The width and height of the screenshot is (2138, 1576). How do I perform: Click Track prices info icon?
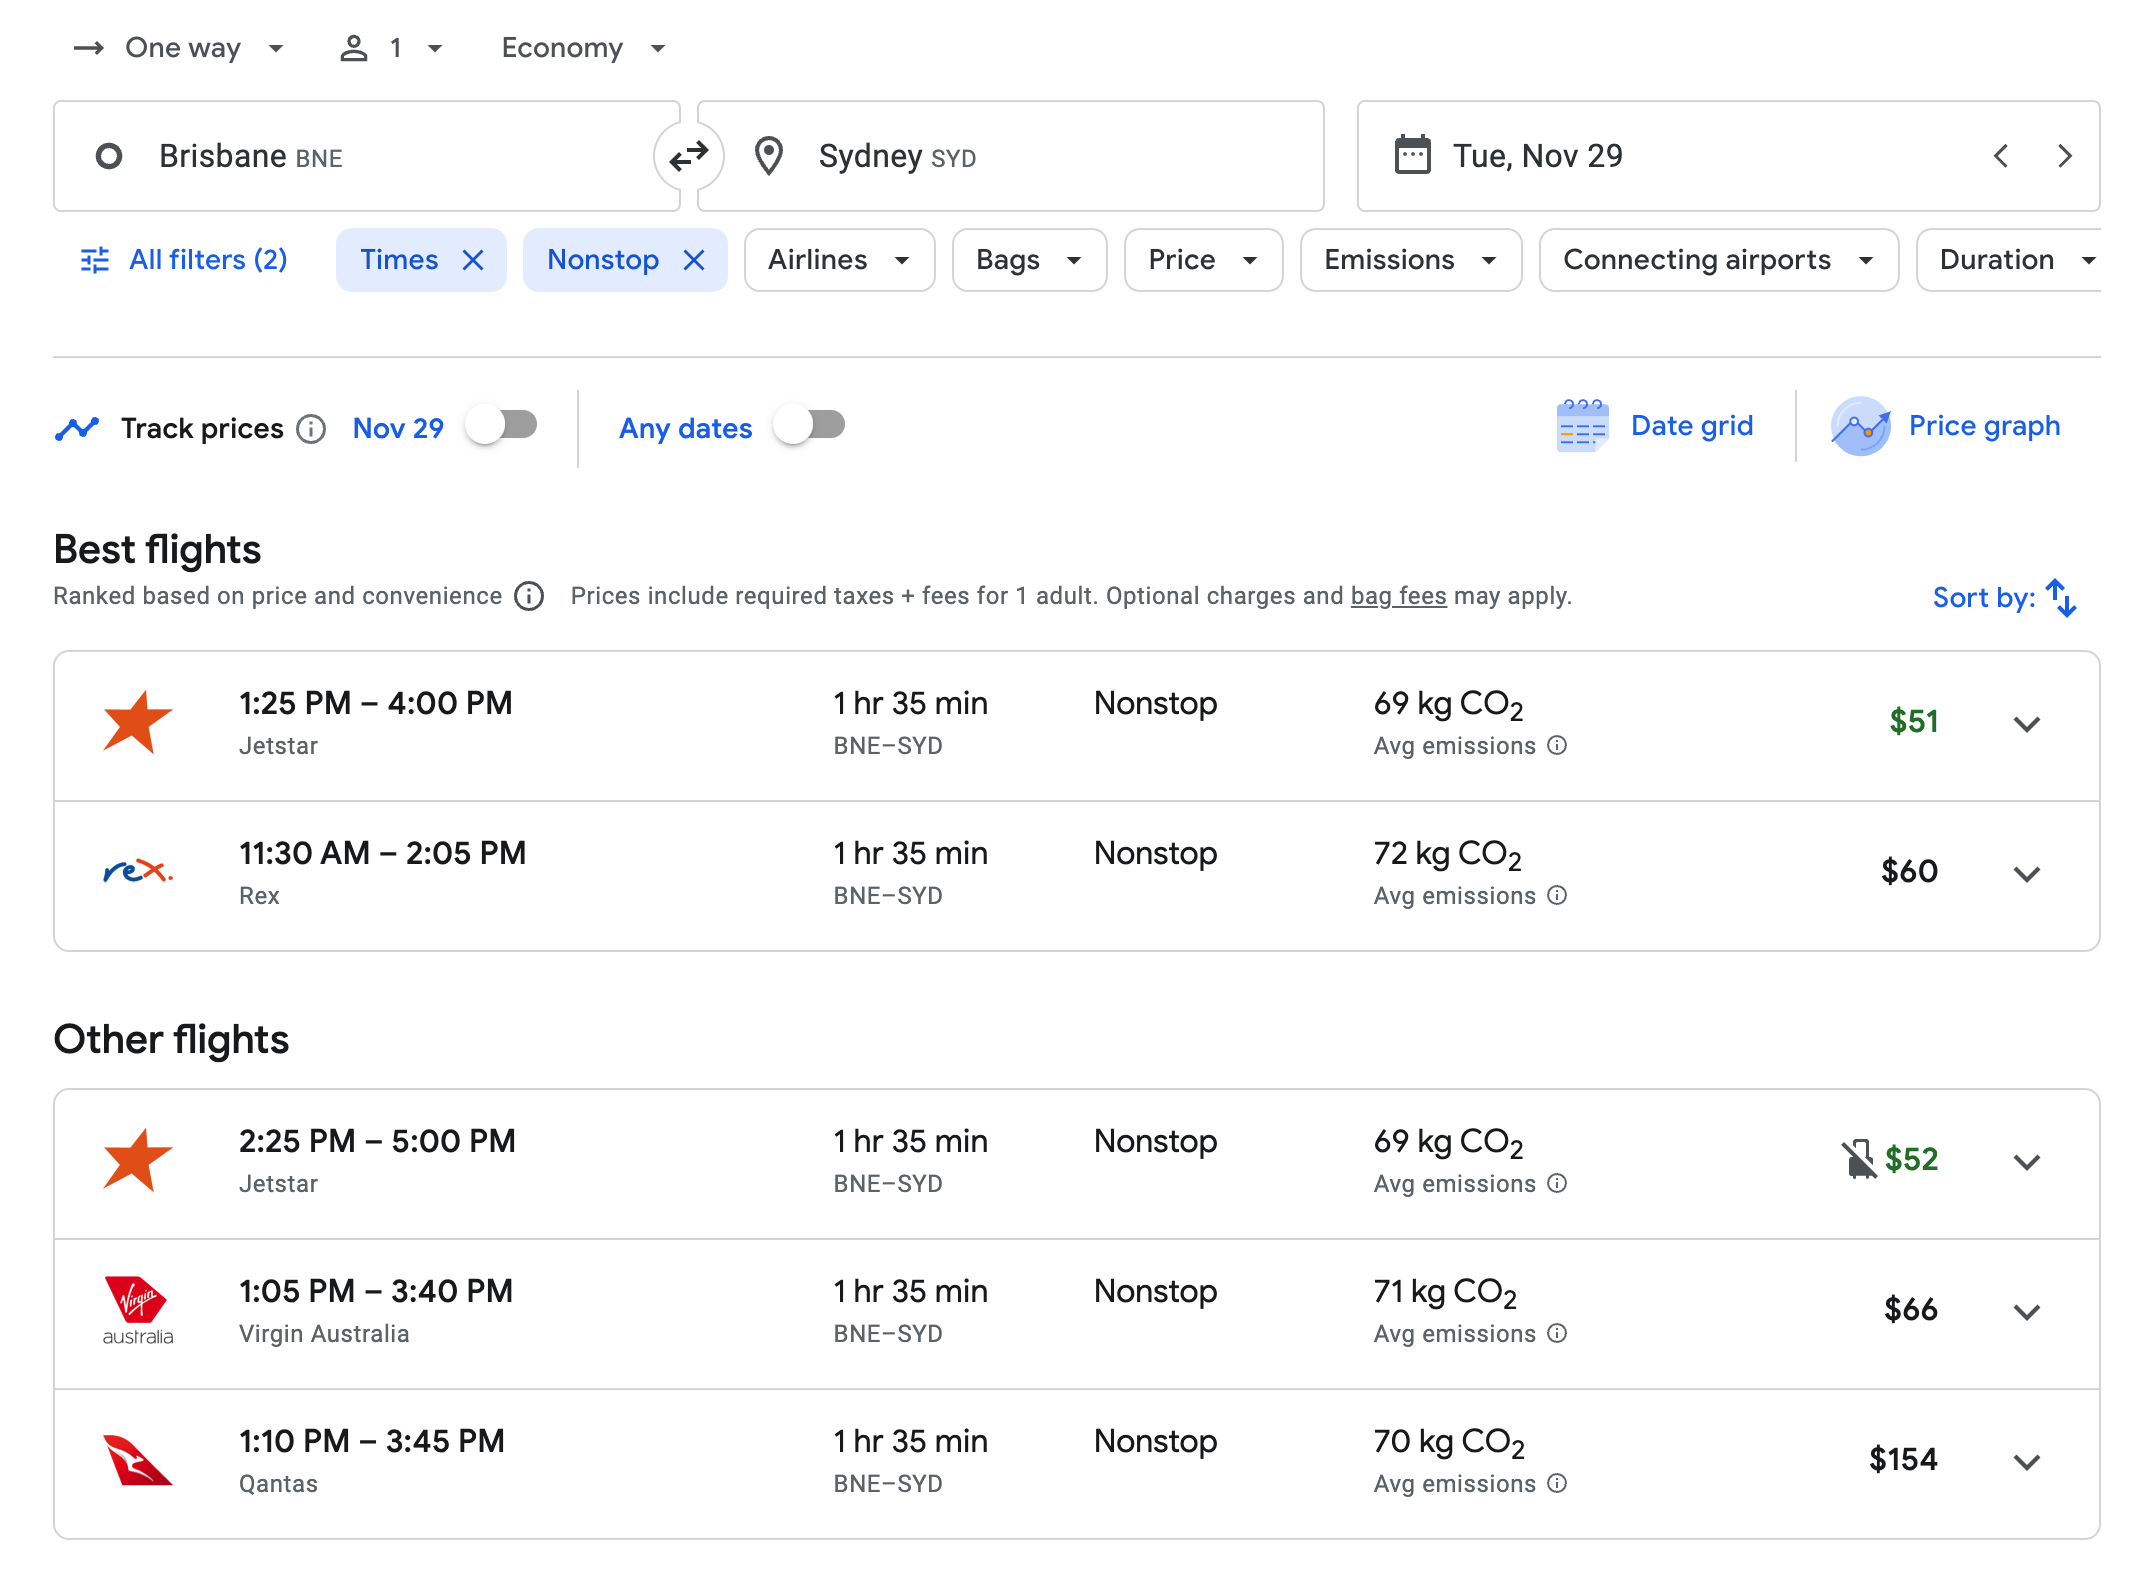(x=312, y=428)
